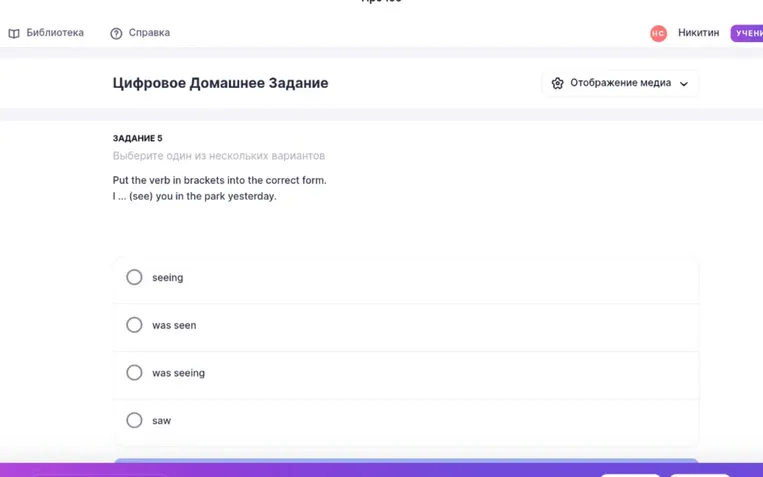Click the purple УЧЕНИК role badge
Screen dimensions: 763x477
[747, 33]
